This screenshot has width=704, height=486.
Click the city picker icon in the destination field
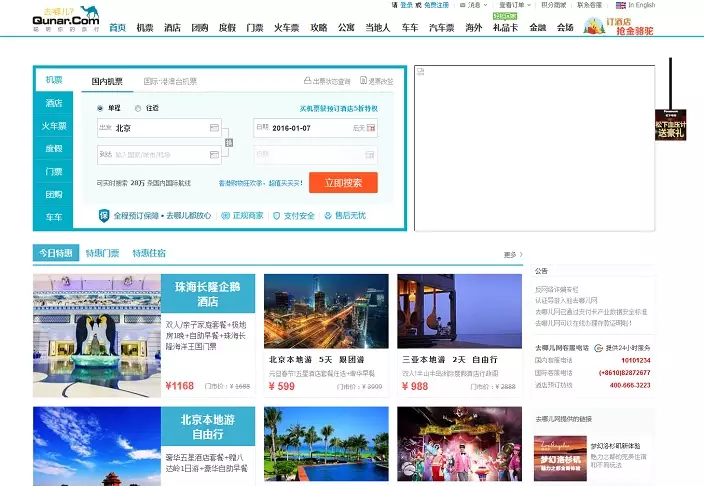pos(214,155)
